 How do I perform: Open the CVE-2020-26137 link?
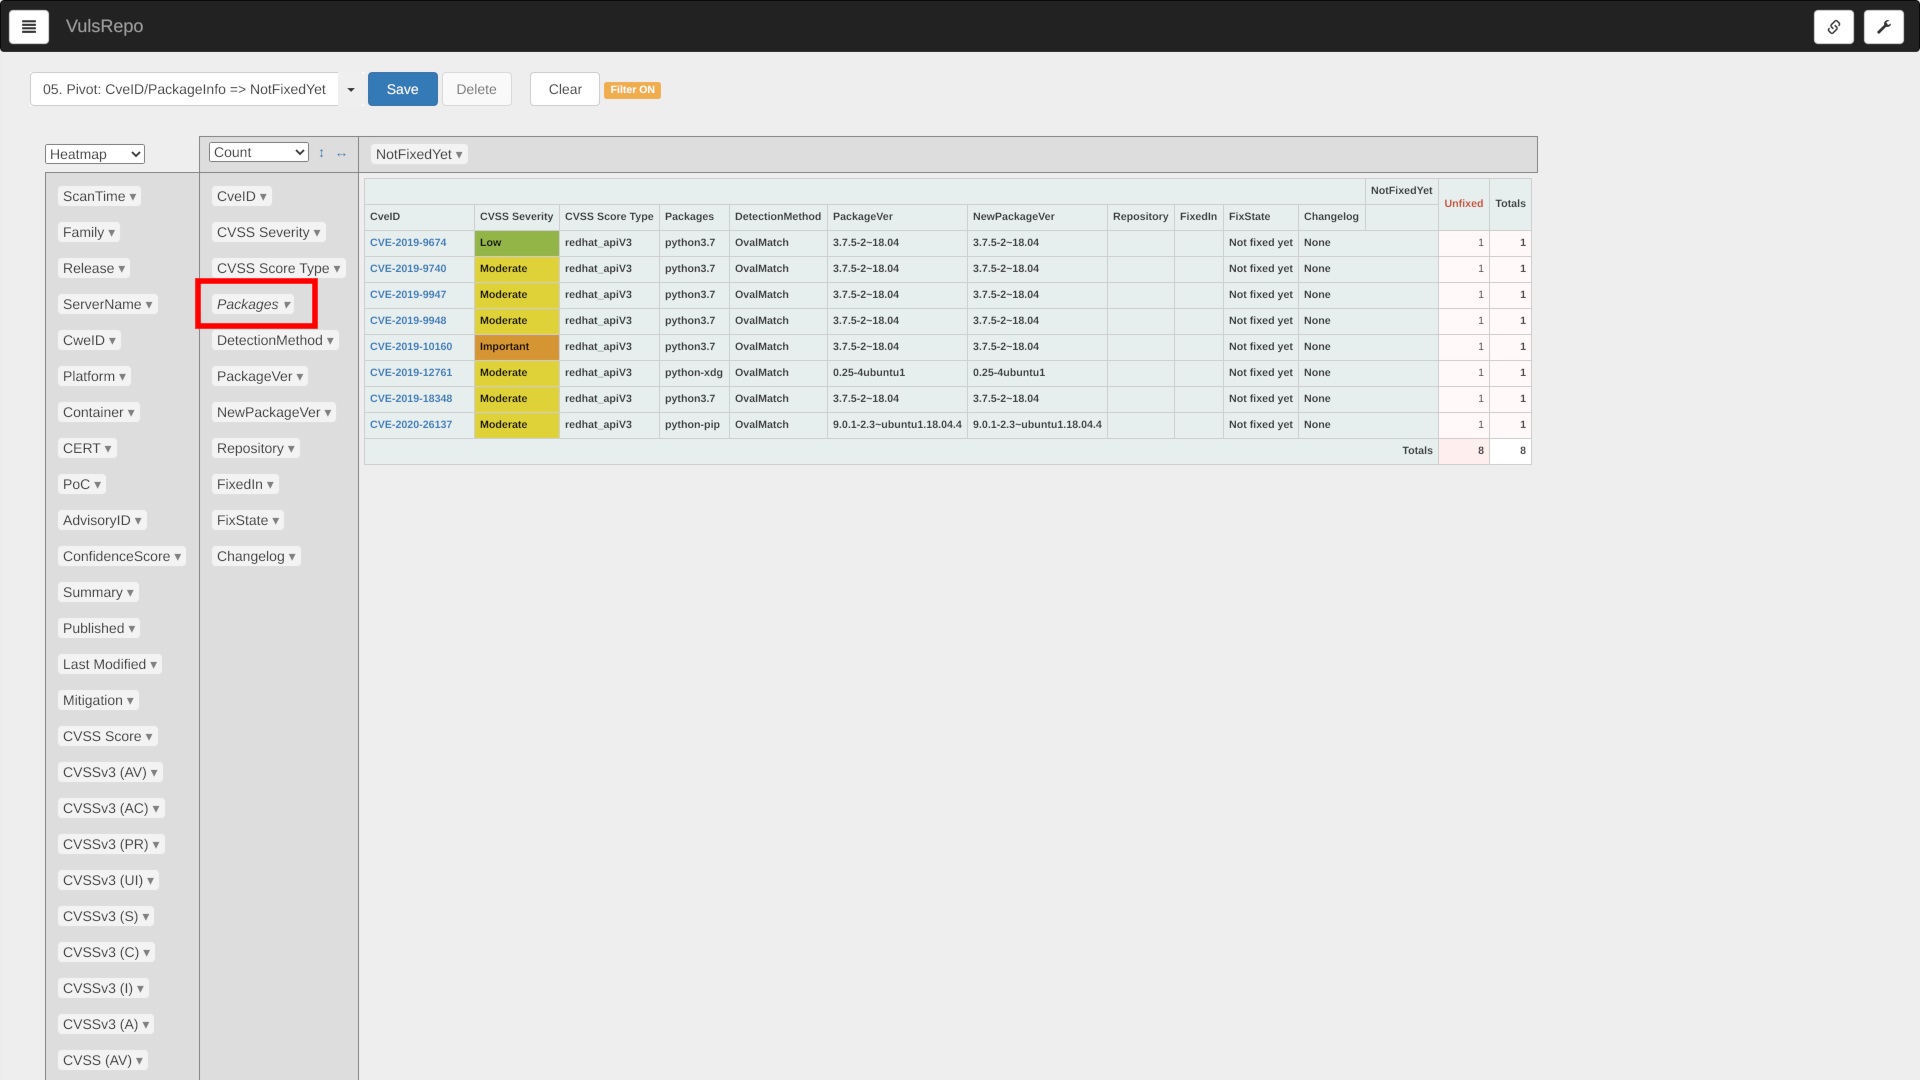coord(410,425)
